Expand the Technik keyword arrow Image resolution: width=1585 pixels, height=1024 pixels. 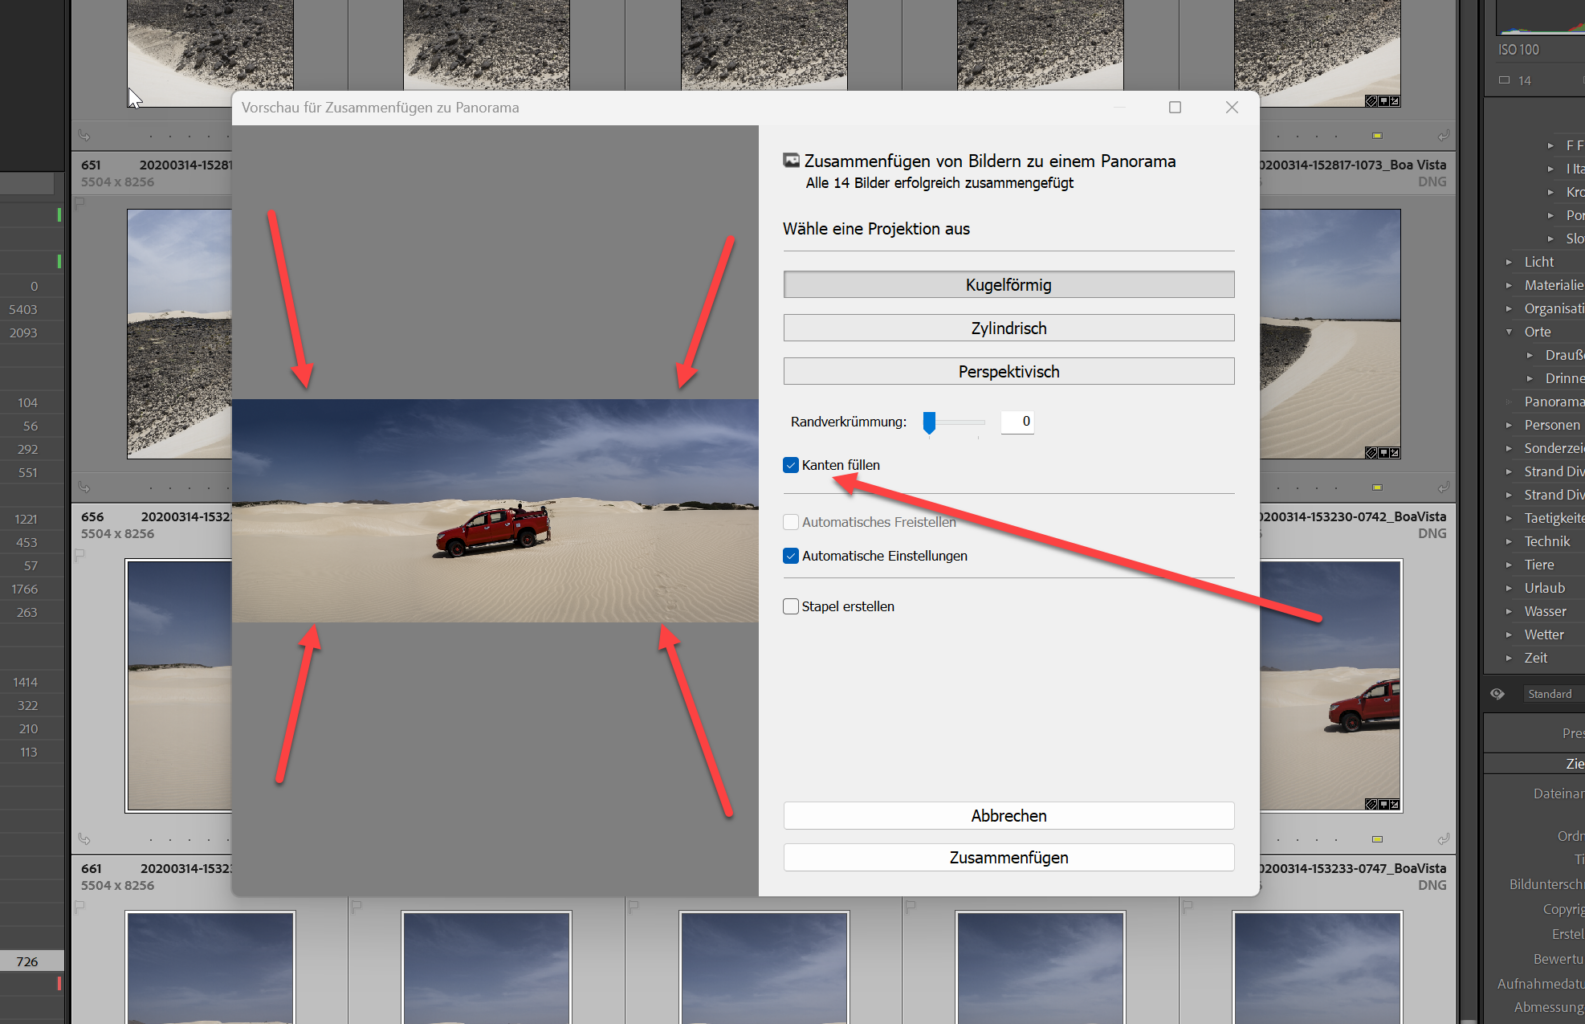point(1509,541)
